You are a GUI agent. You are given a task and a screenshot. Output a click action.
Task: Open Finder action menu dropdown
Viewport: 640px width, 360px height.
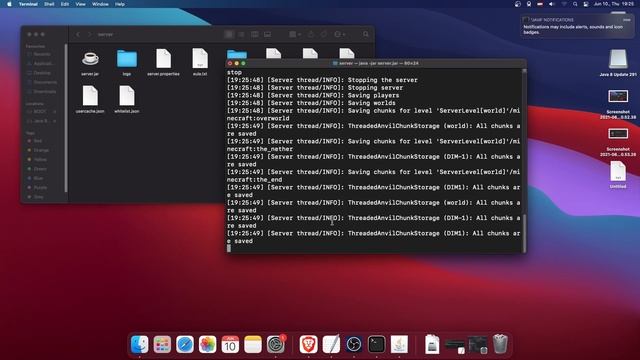340,34
